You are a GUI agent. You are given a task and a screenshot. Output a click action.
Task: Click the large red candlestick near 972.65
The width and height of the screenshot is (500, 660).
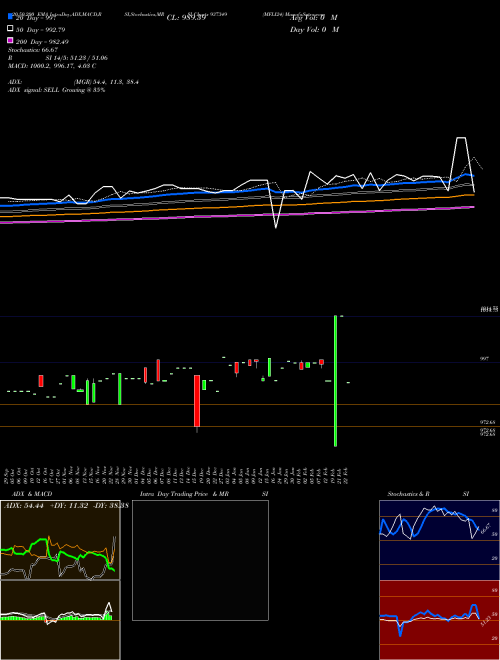click(197, 401)
